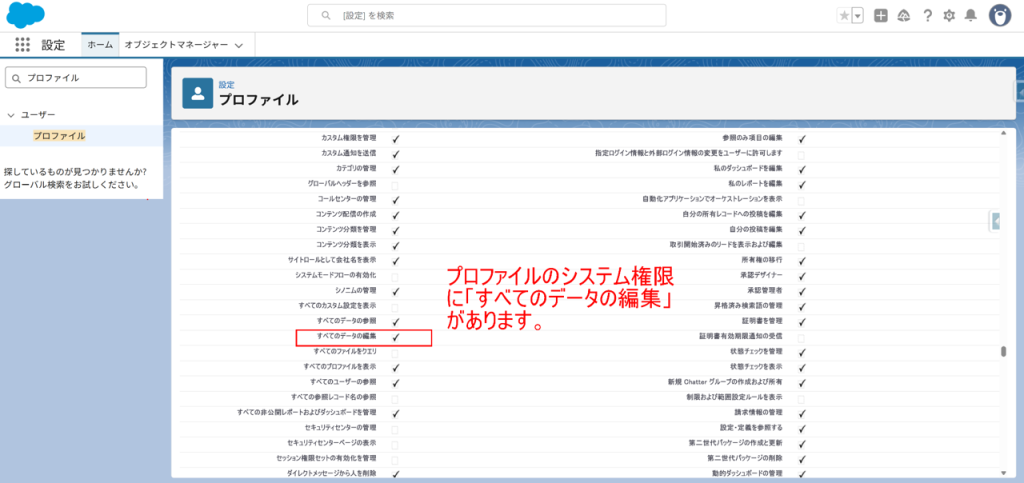
Task: Click the favorites star icon
Action: coord(844,16)
